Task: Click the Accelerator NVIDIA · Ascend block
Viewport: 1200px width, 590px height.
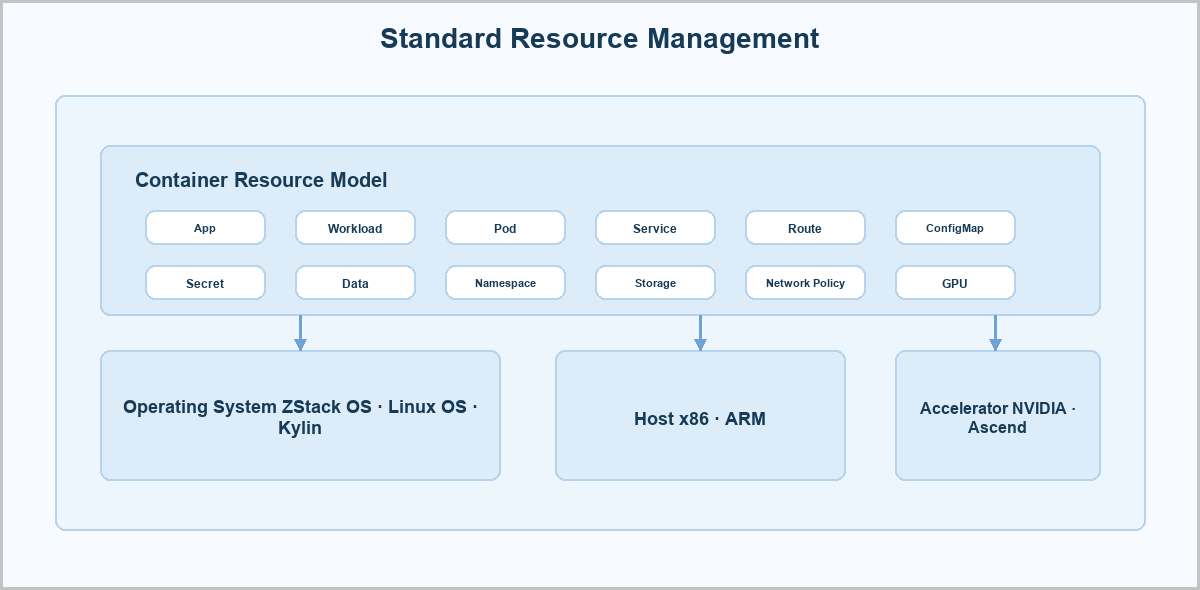Action: [x=998, y=416]
